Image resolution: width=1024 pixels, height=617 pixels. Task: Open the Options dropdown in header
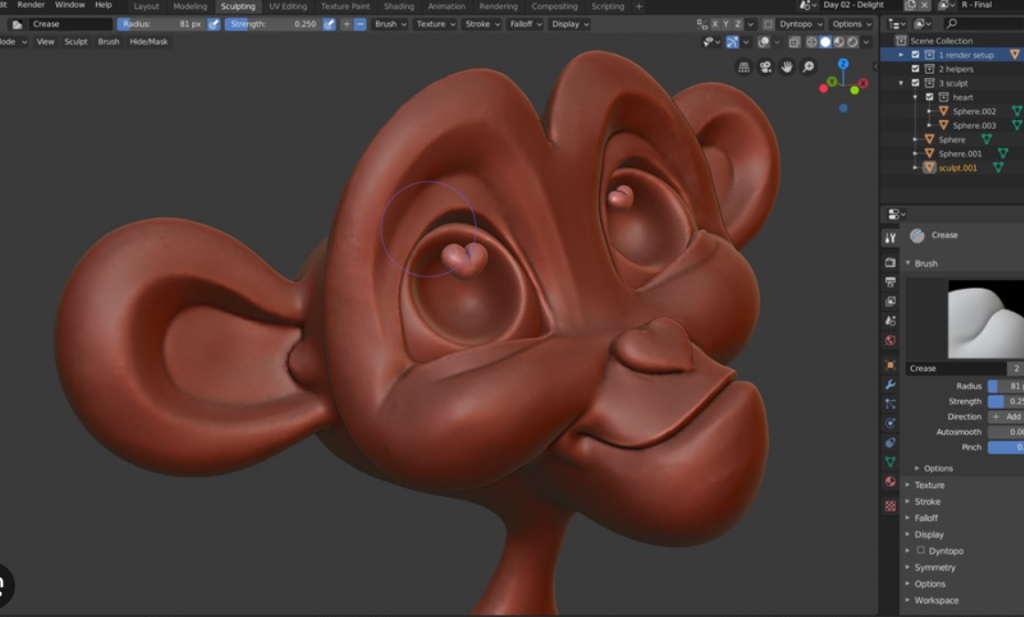point(852,24)
